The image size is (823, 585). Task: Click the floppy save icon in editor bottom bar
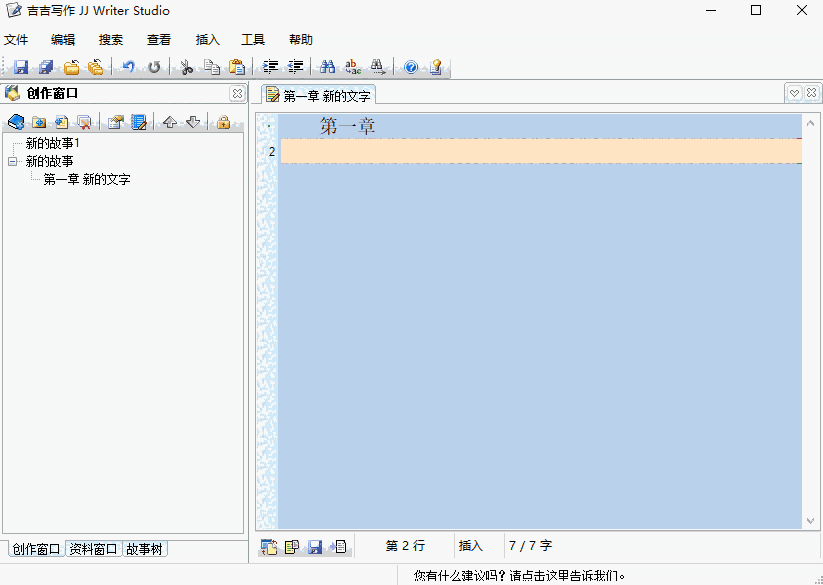pos(315,547)
